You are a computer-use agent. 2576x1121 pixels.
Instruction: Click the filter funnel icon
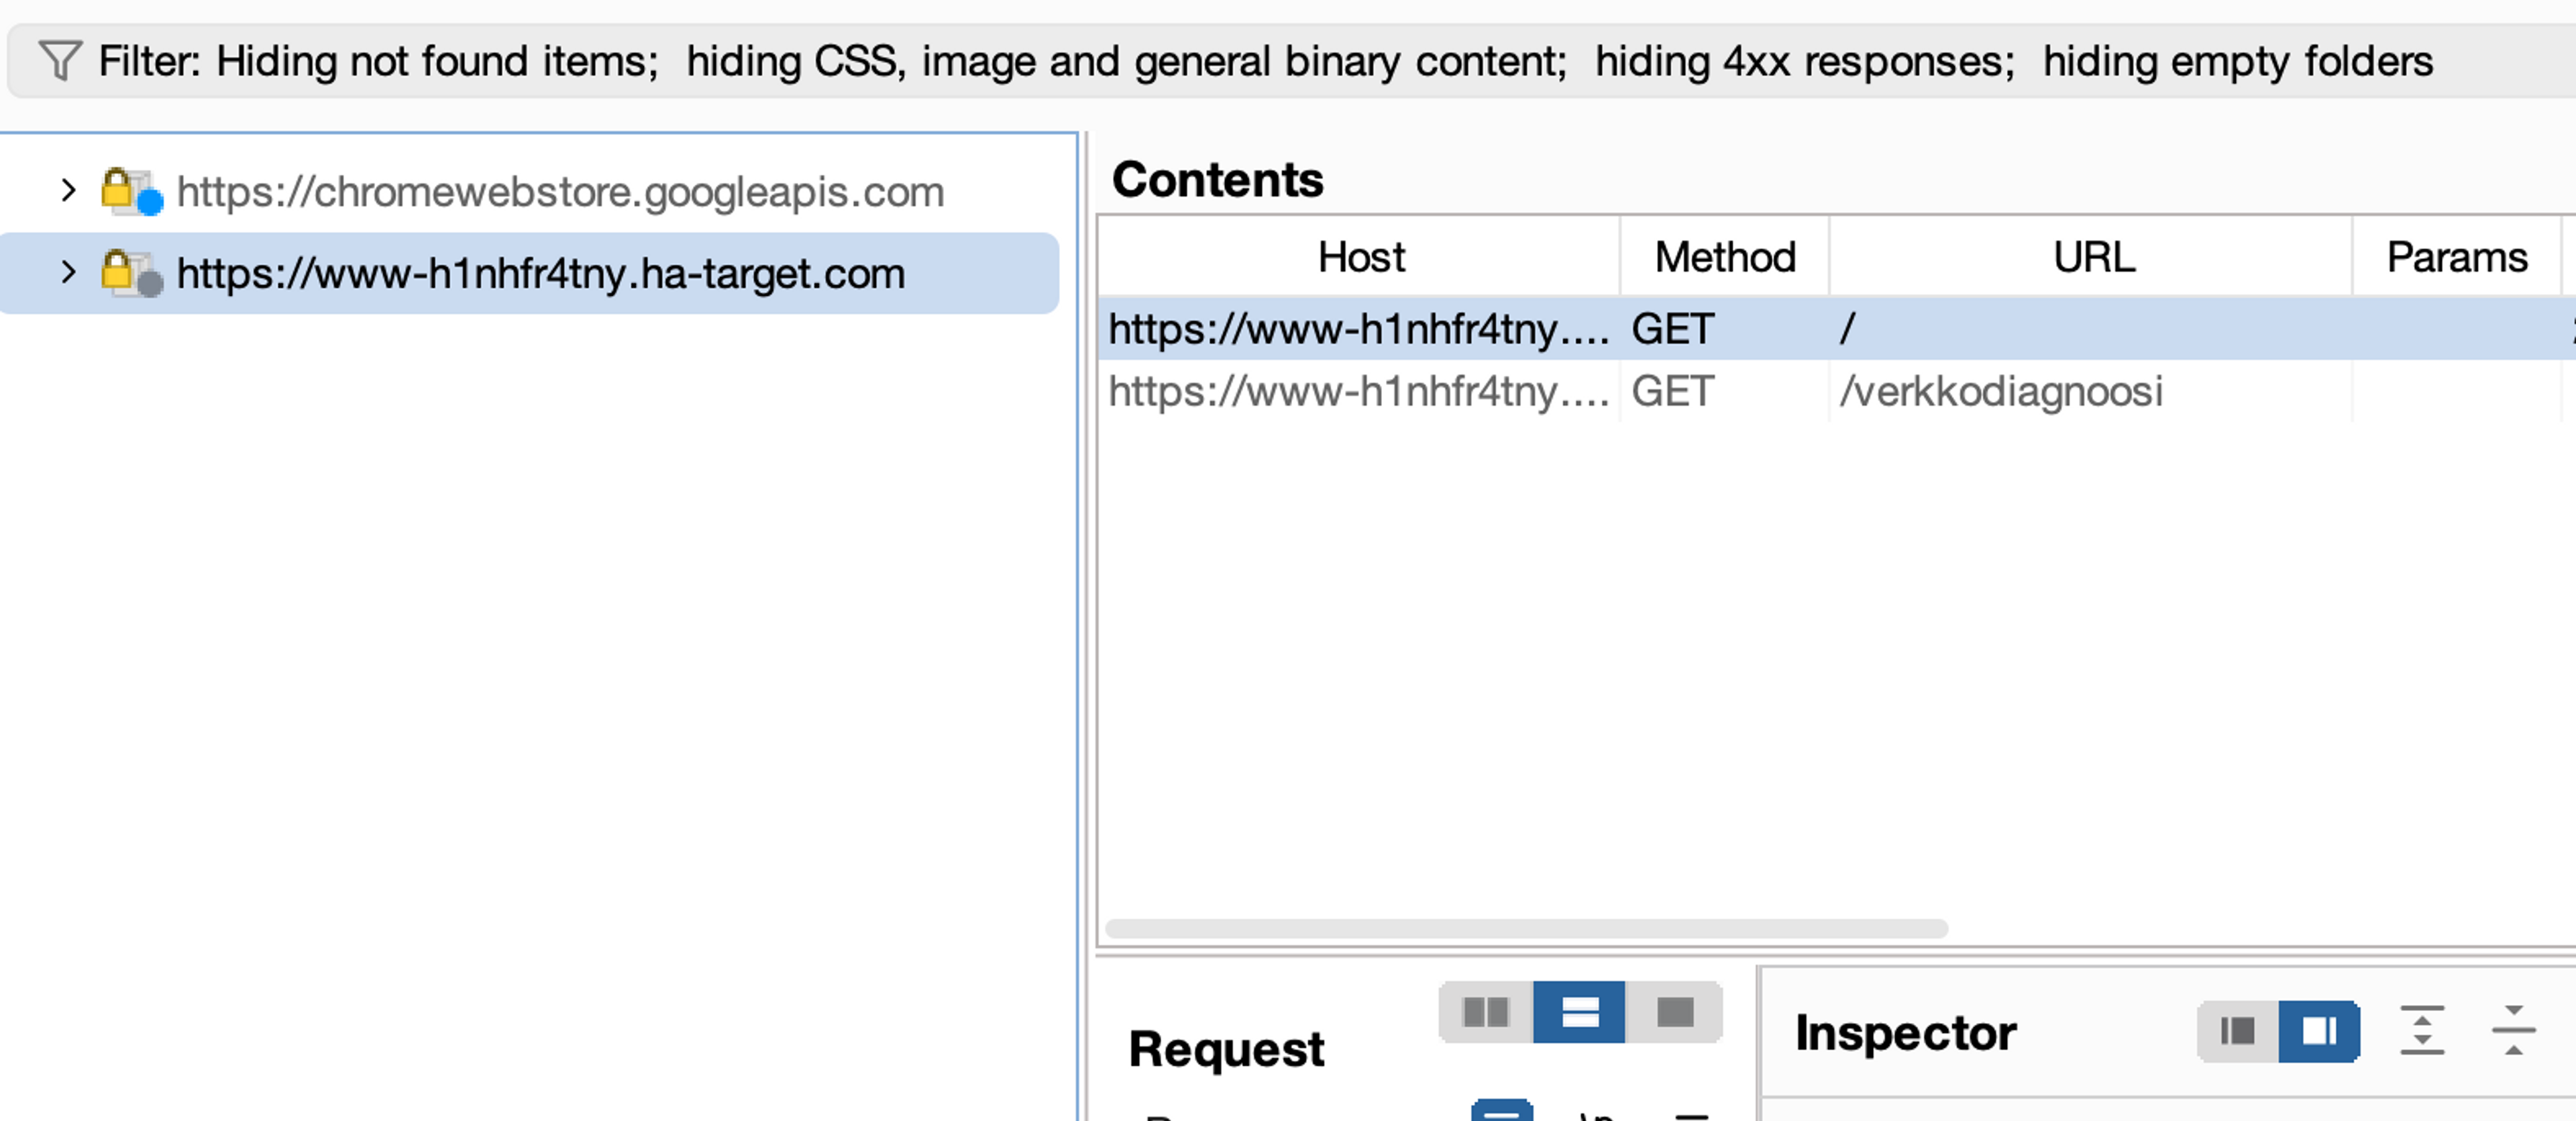coord(60,61)
